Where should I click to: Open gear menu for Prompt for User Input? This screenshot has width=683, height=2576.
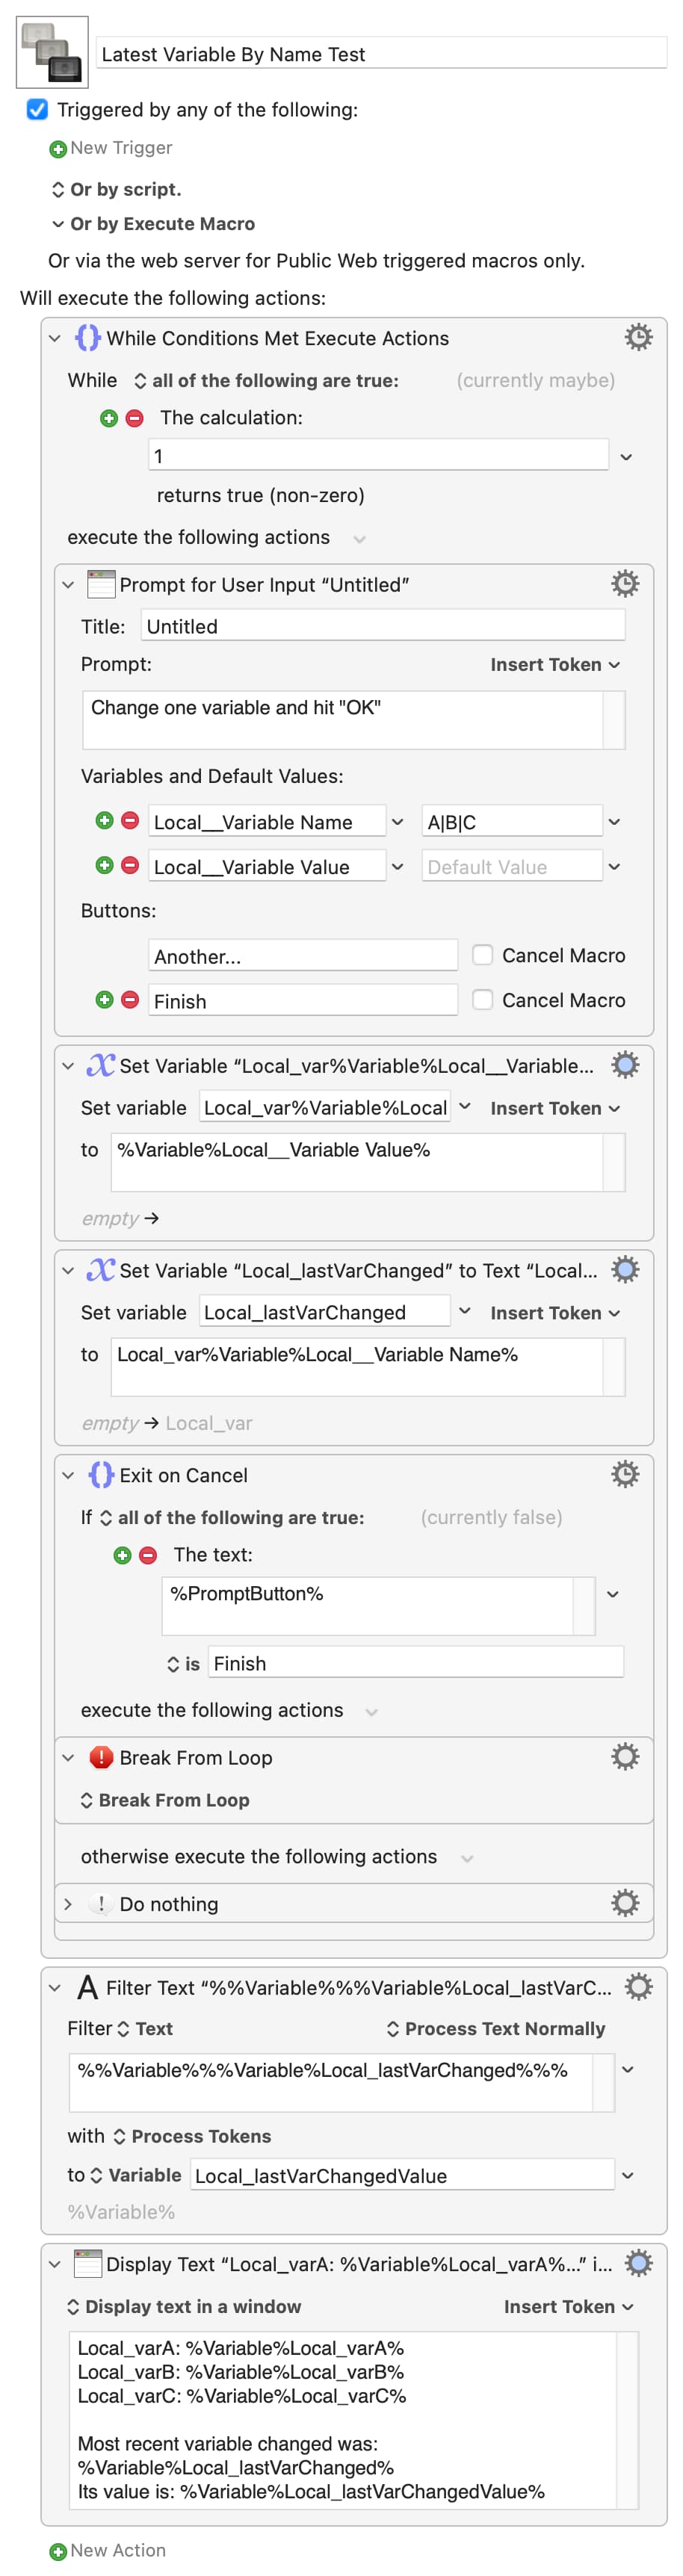(625, 584)
